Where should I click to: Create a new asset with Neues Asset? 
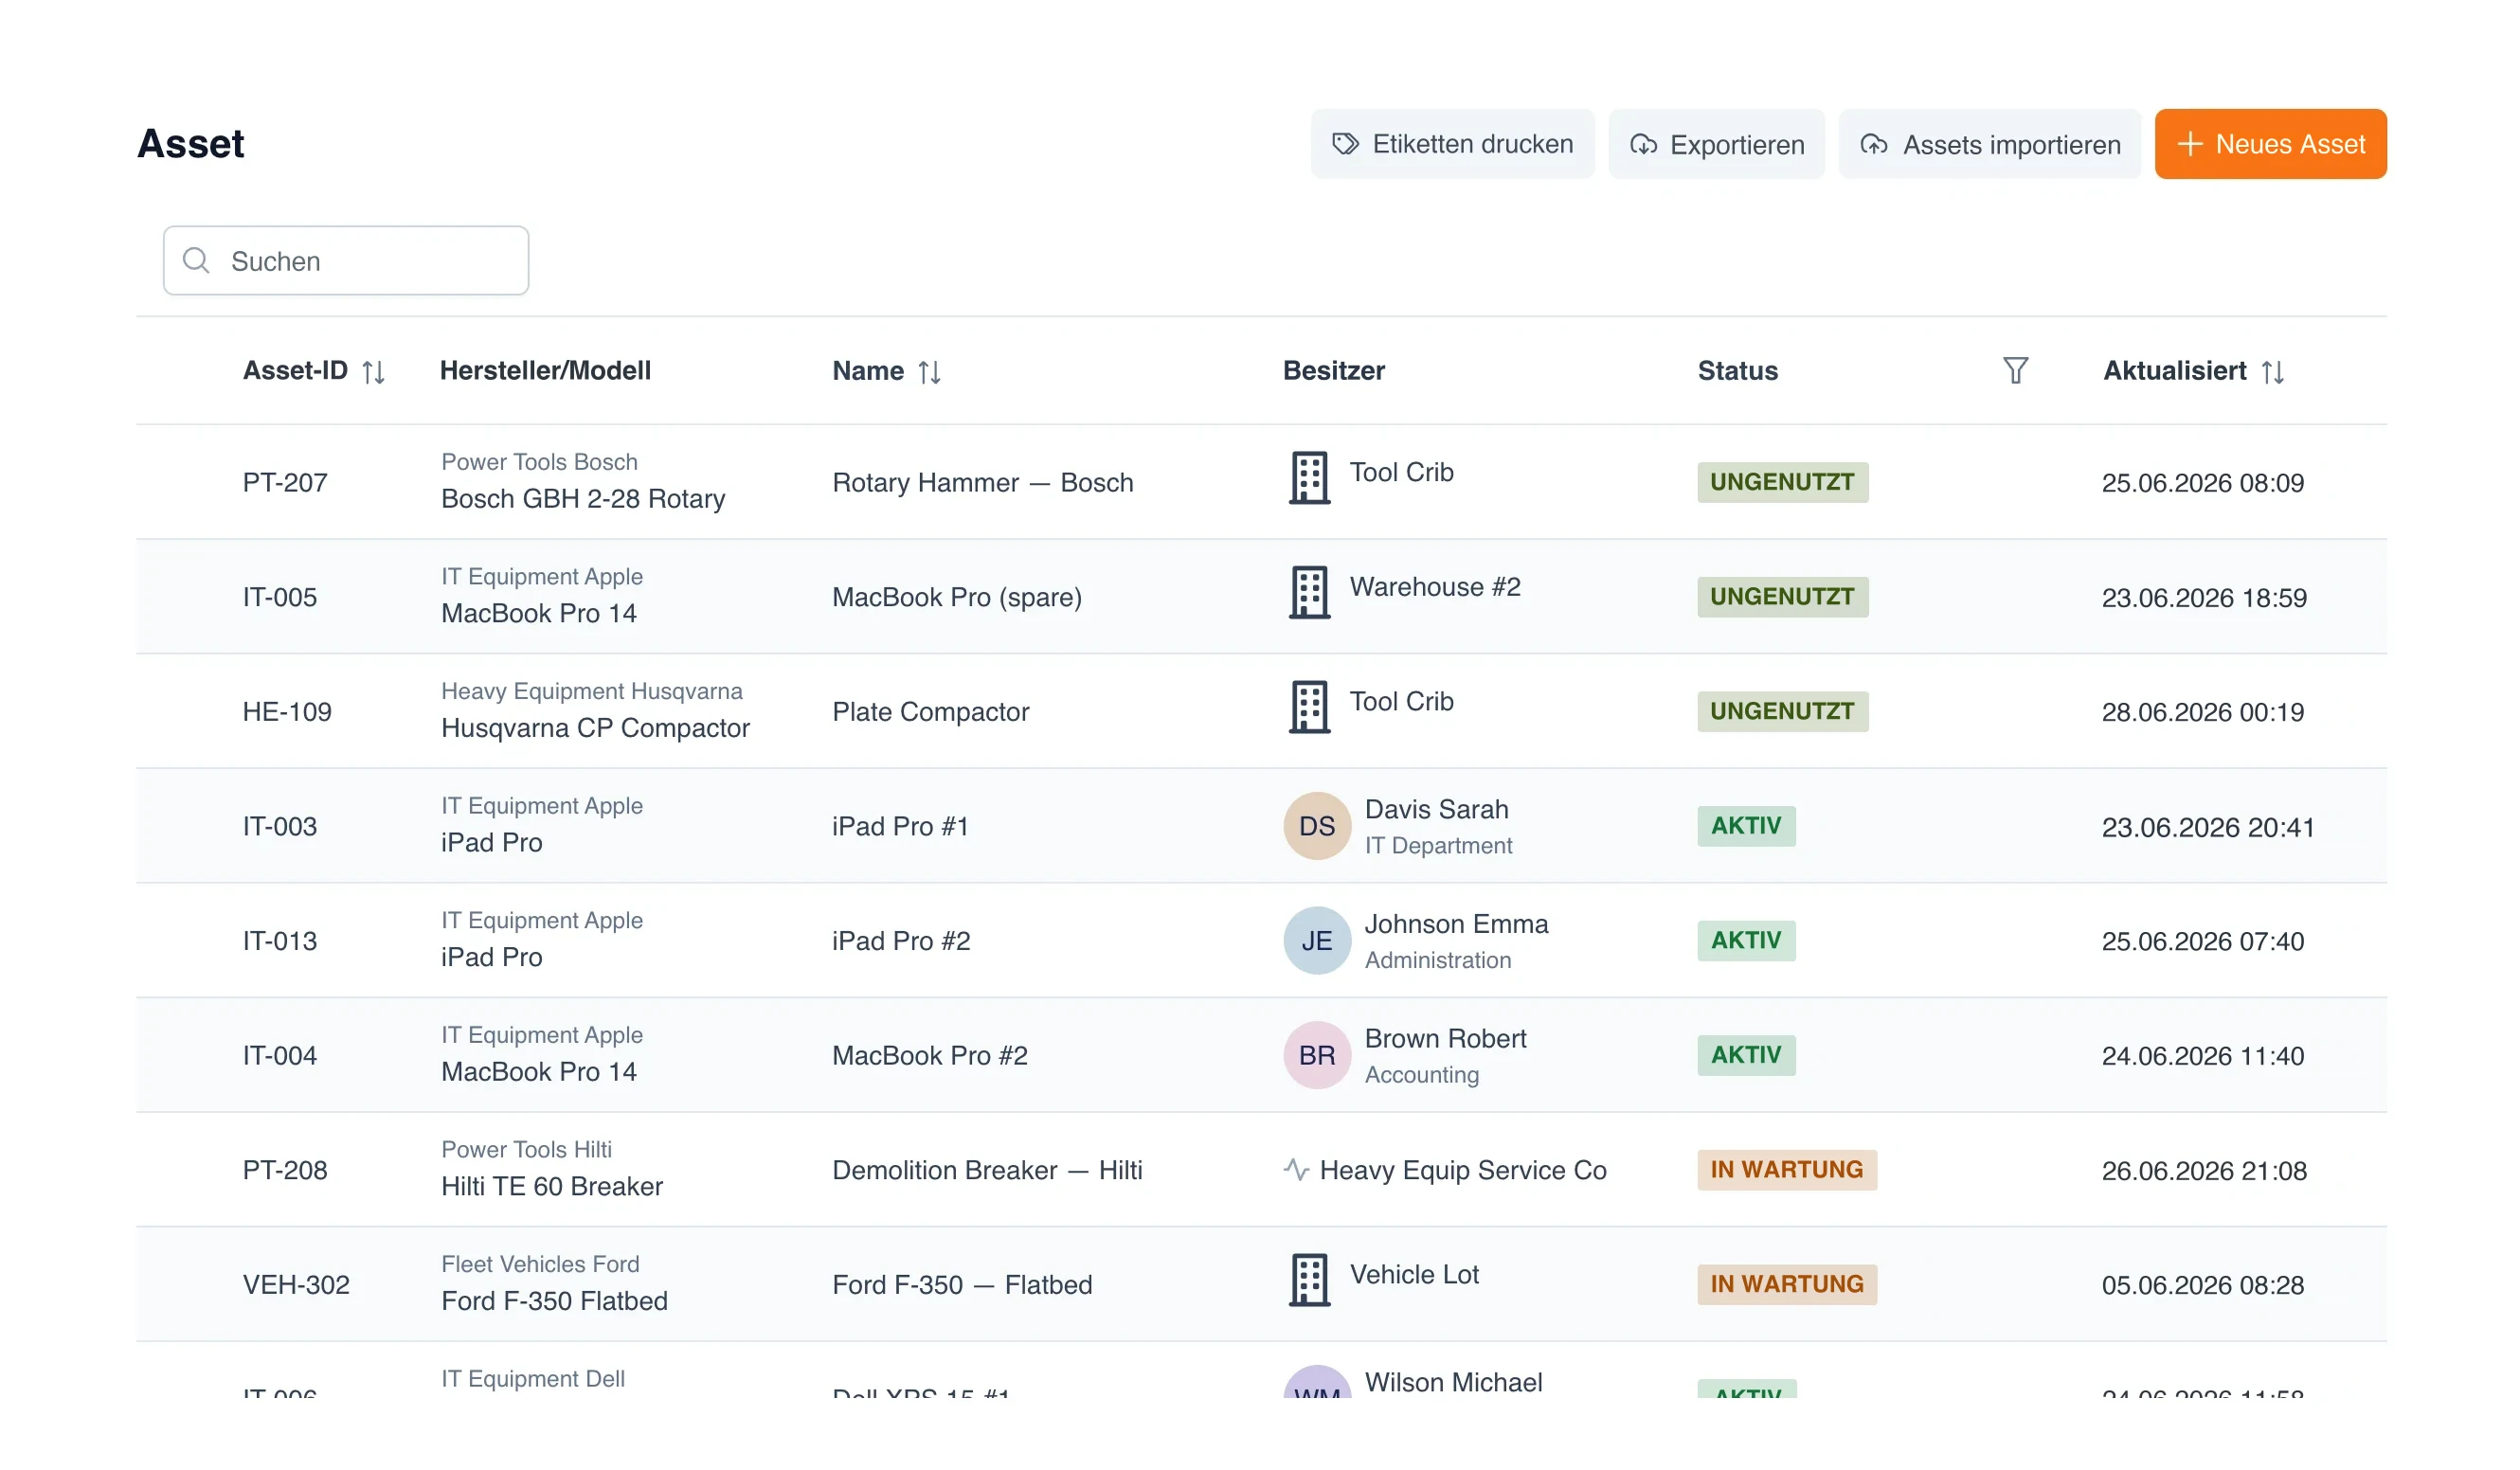tap(2270, 144)
